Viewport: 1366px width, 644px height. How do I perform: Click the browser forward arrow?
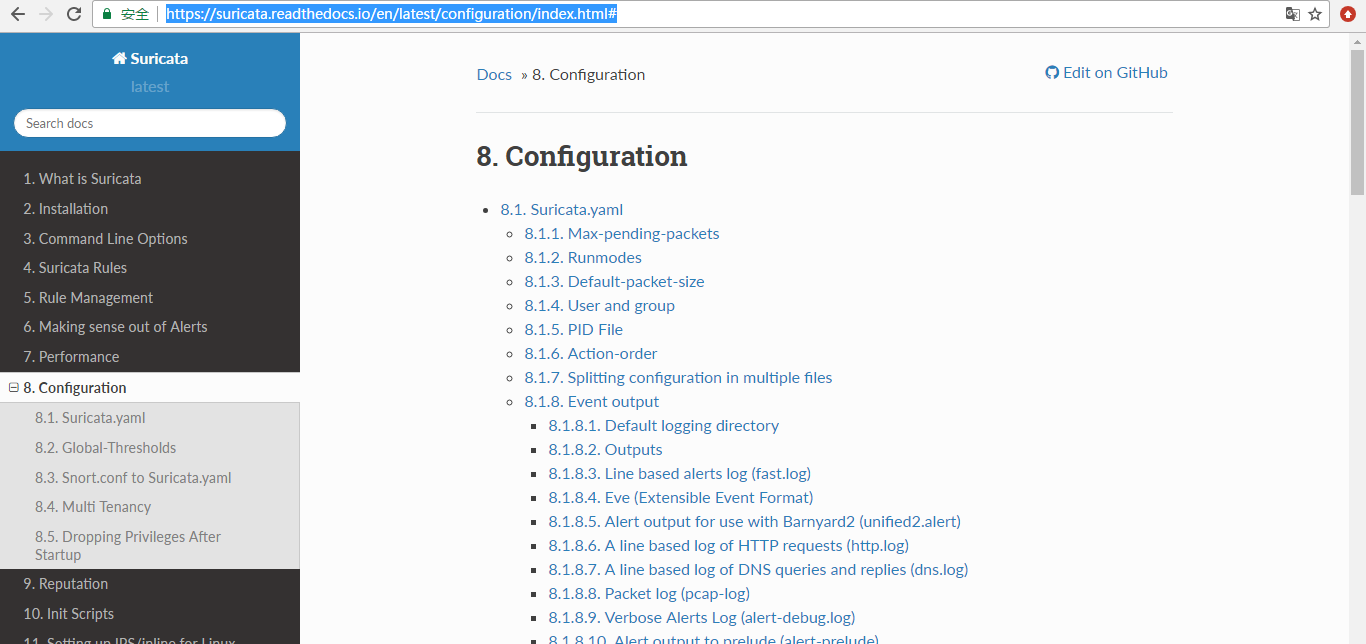pyautogui.click(x=45, y=14)
